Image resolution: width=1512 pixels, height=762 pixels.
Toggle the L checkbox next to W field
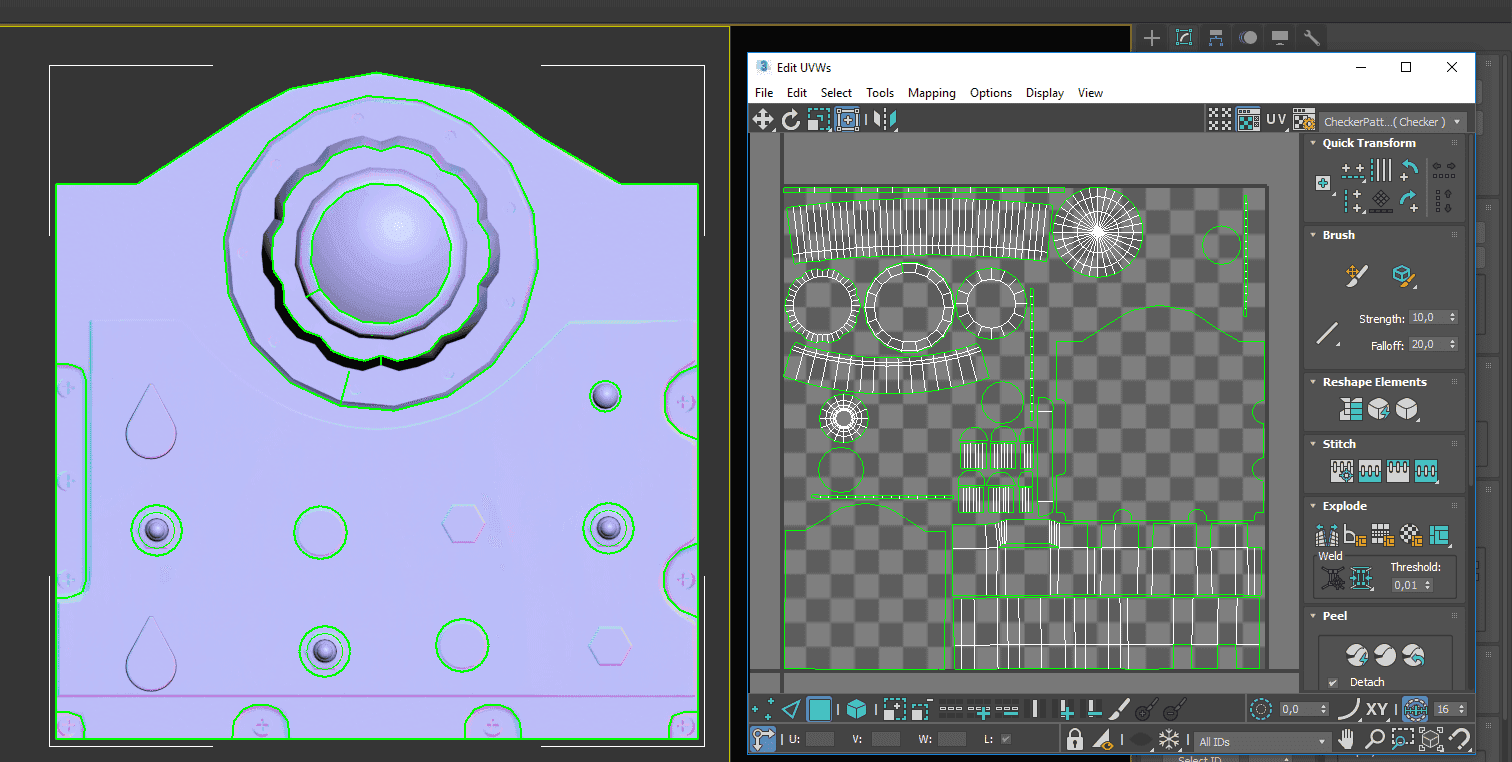click(1005, 739)
